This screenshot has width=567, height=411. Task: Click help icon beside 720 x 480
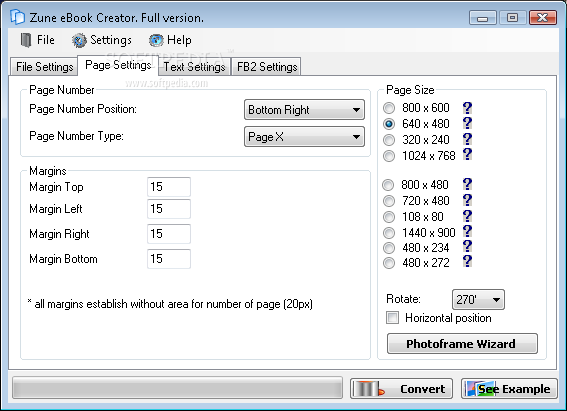tap(467, 200)
